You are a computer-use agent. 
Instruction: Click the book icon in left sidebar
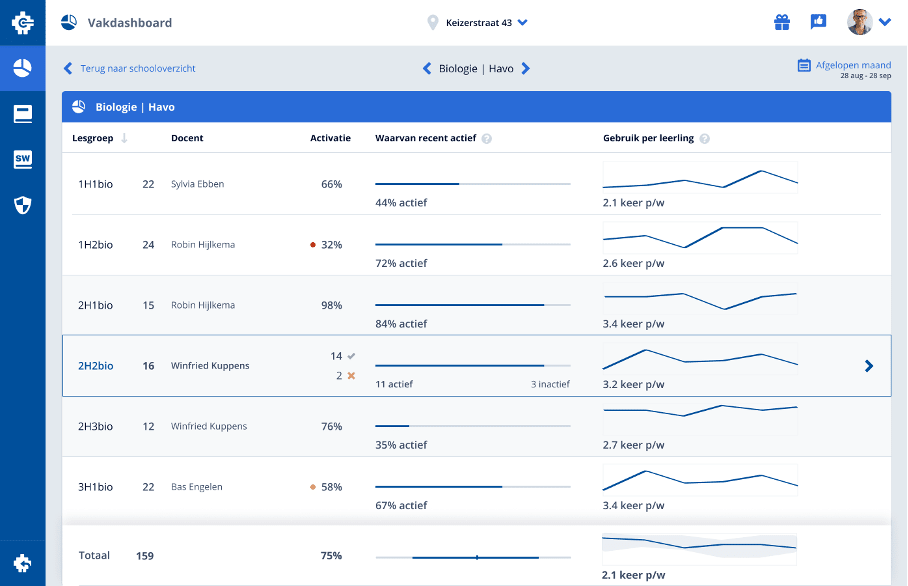22,114
